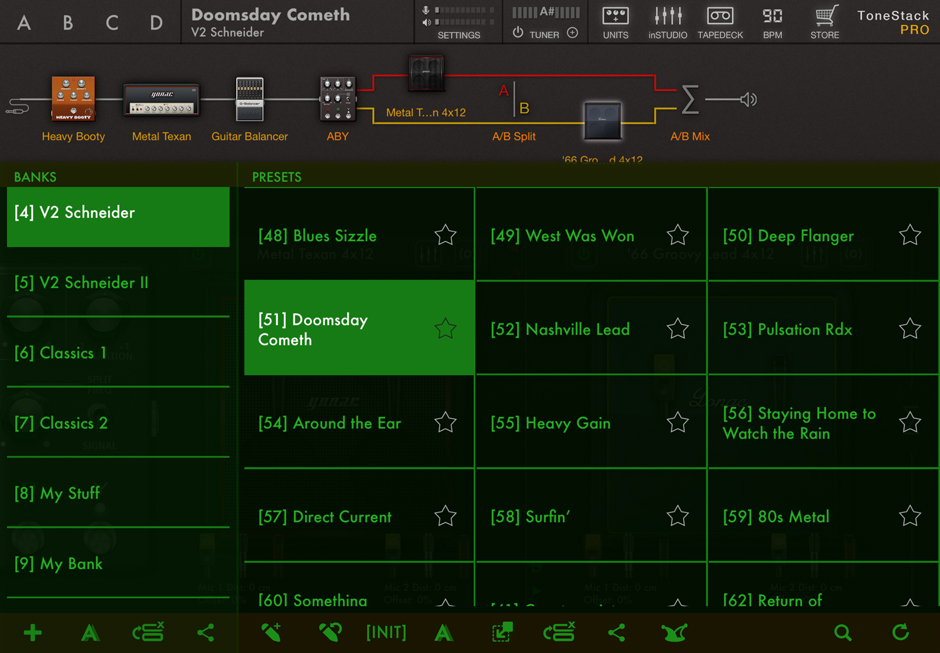Select the '66 Groovy Lead 4x12 cabinet

pos(602,121)
